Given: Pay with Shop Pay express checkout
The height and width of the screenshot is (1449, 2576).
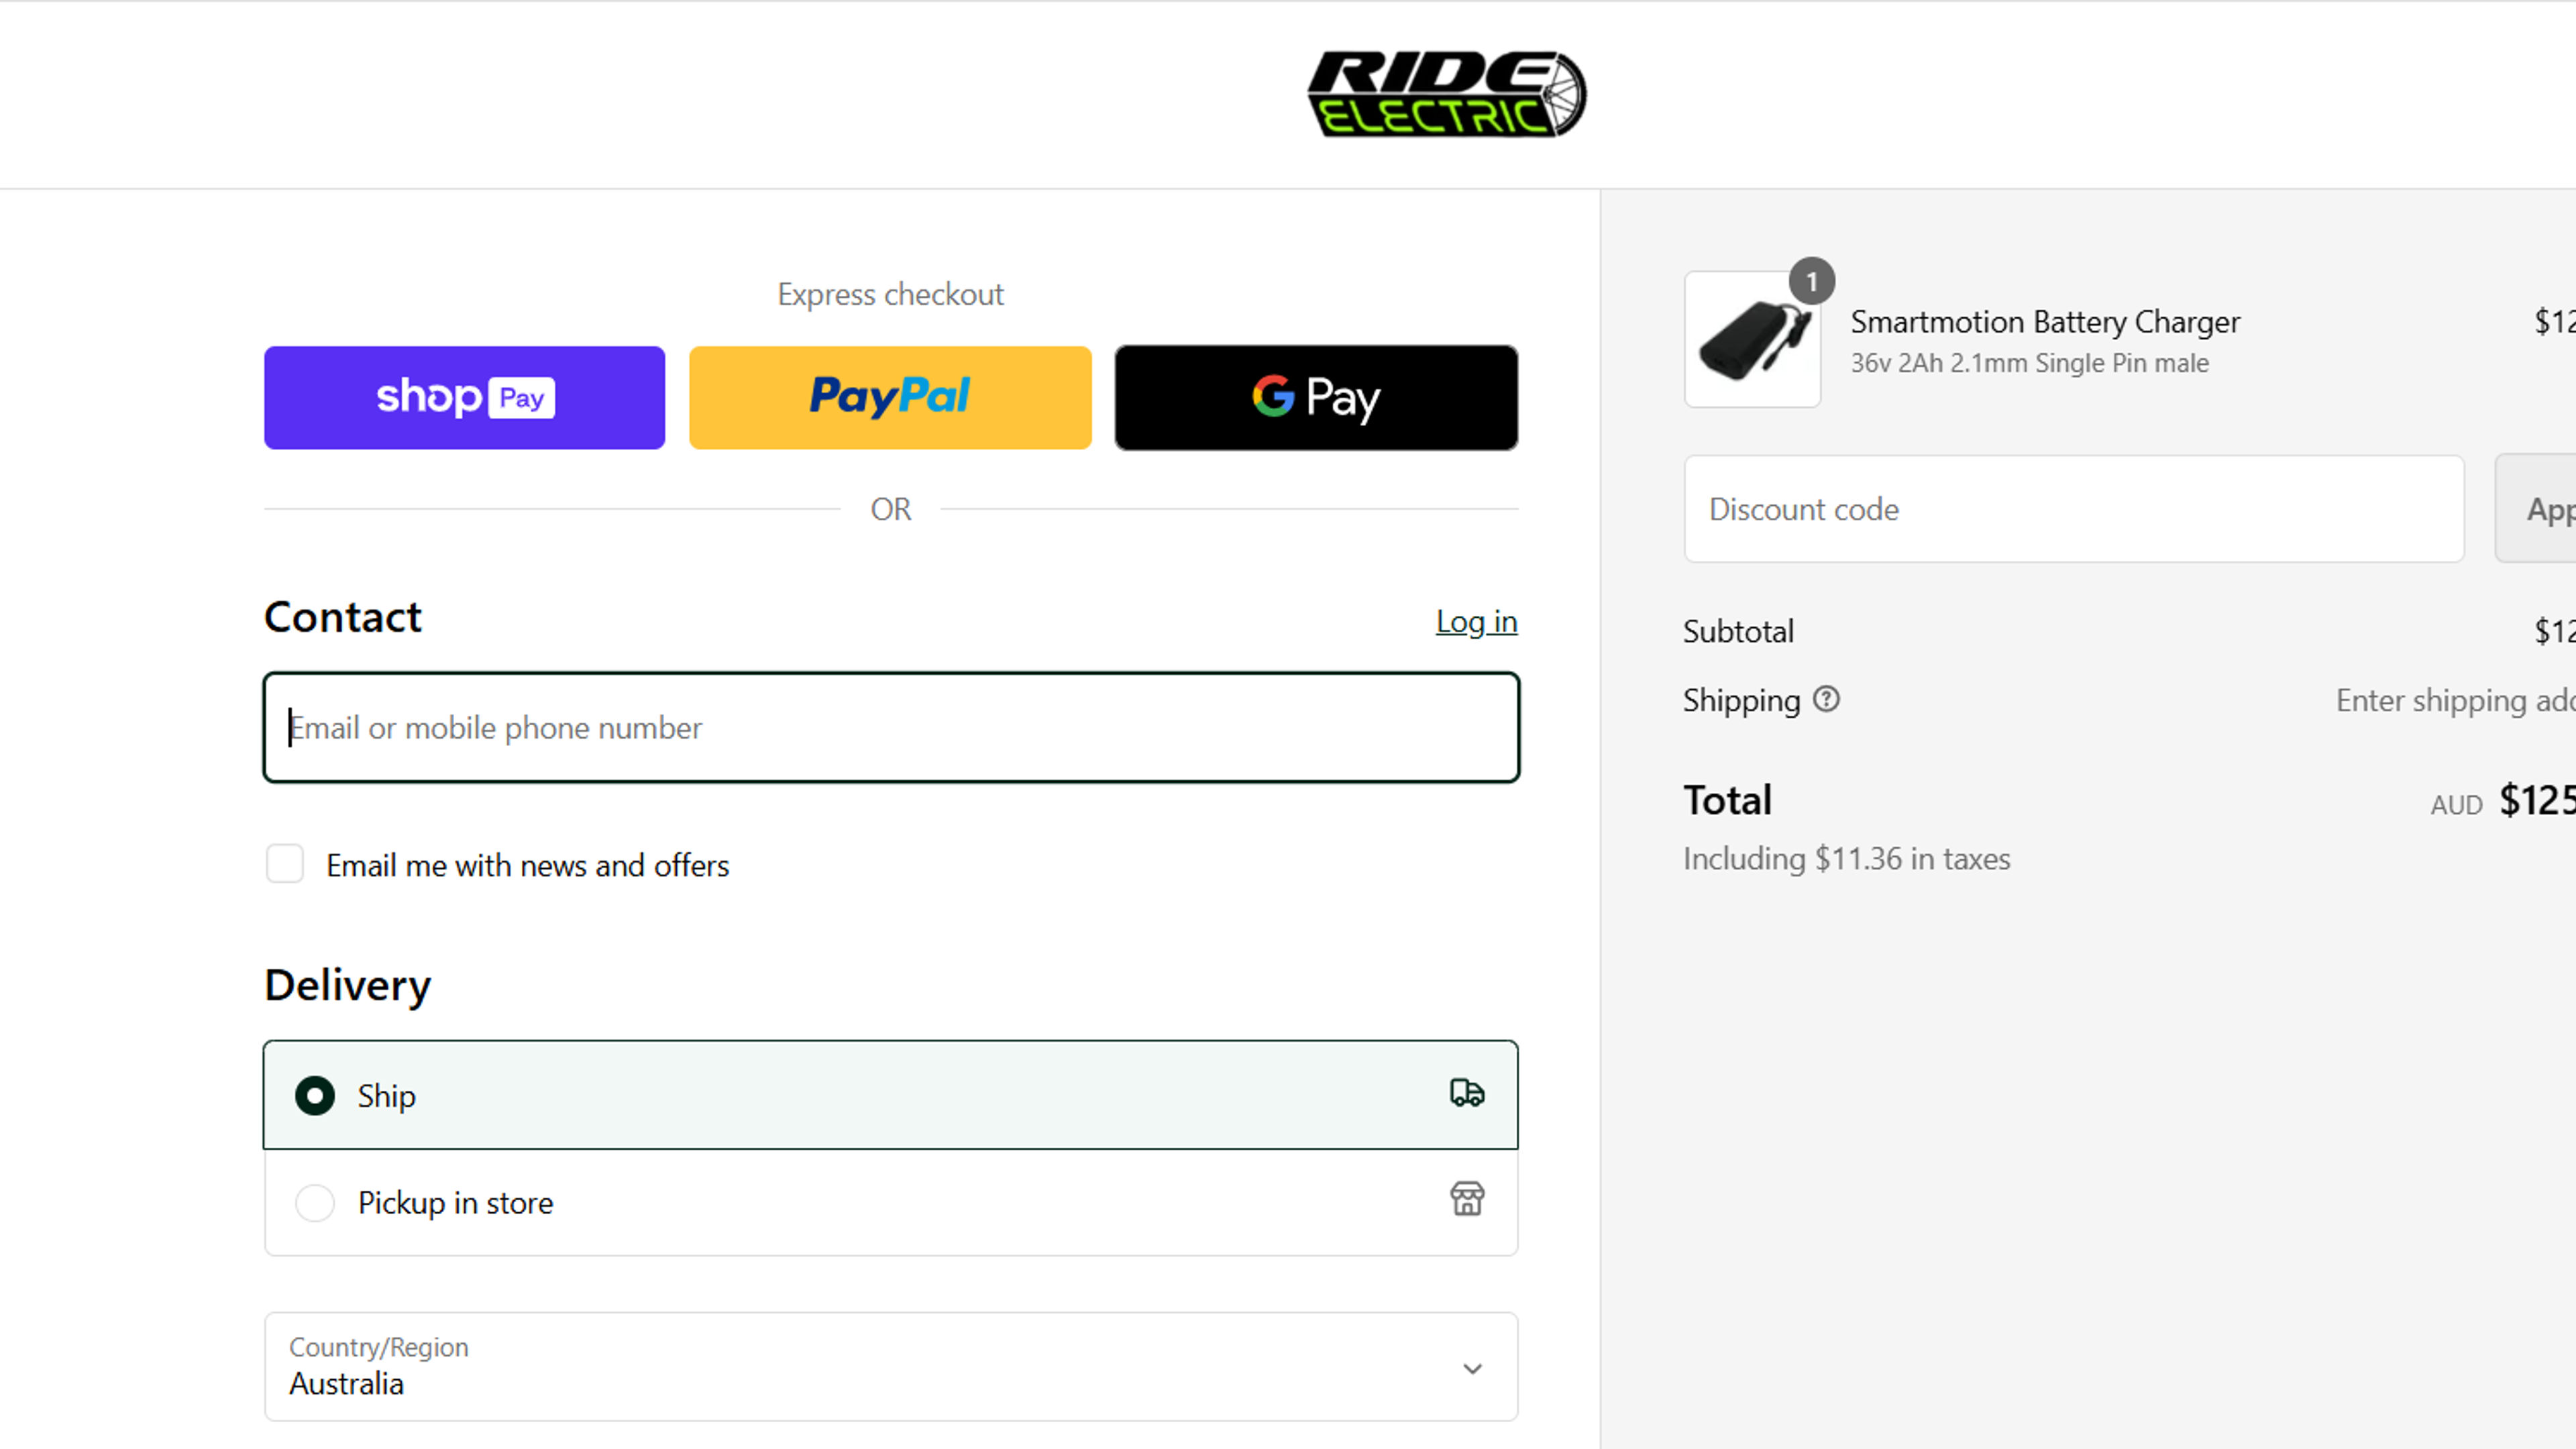Looking at the screenshot, I should (464, 398).
